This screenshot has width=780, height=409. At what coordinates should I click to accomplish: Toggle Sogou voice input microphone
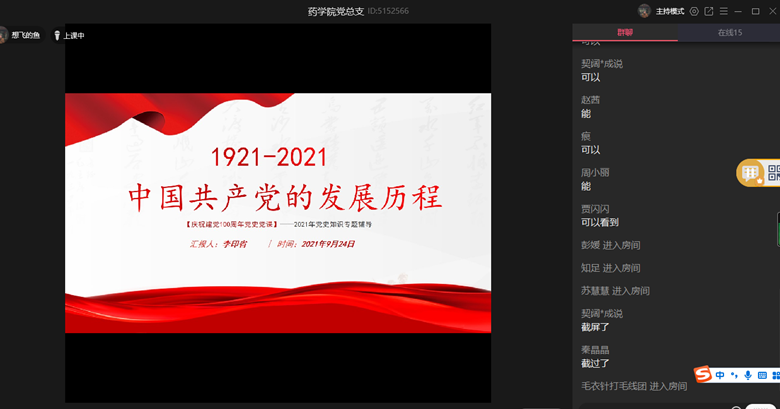(x=748, y=374)
